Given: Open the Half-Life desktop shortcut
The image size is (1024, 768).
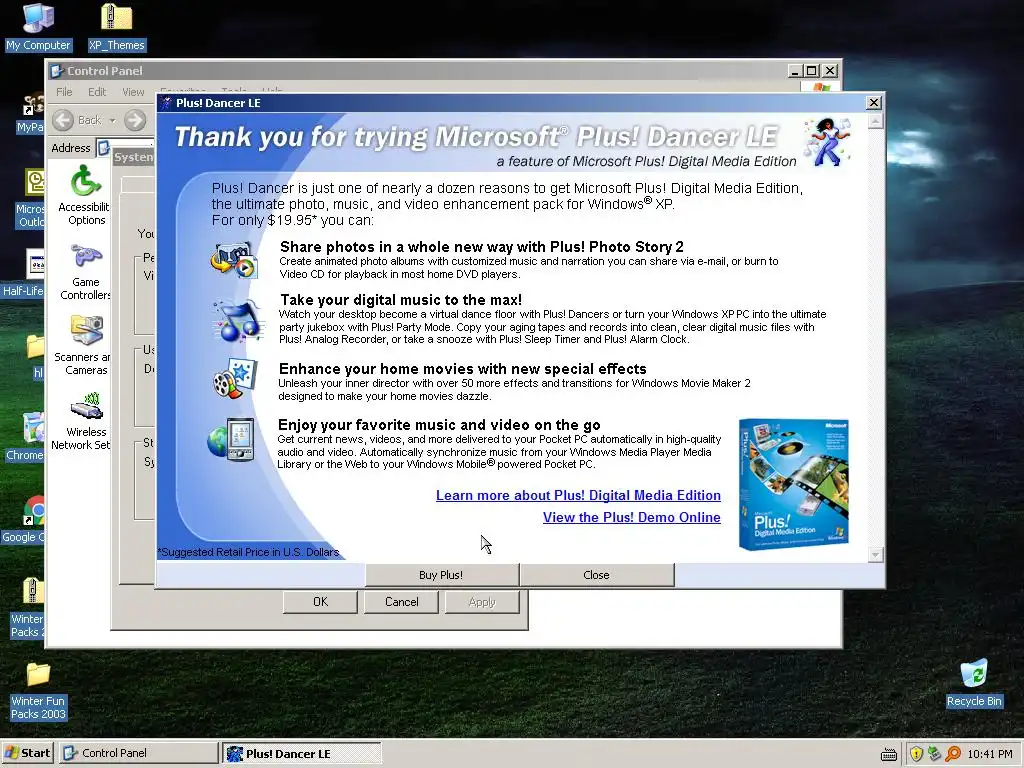Looking at the screenshot, I should point(24,273).
